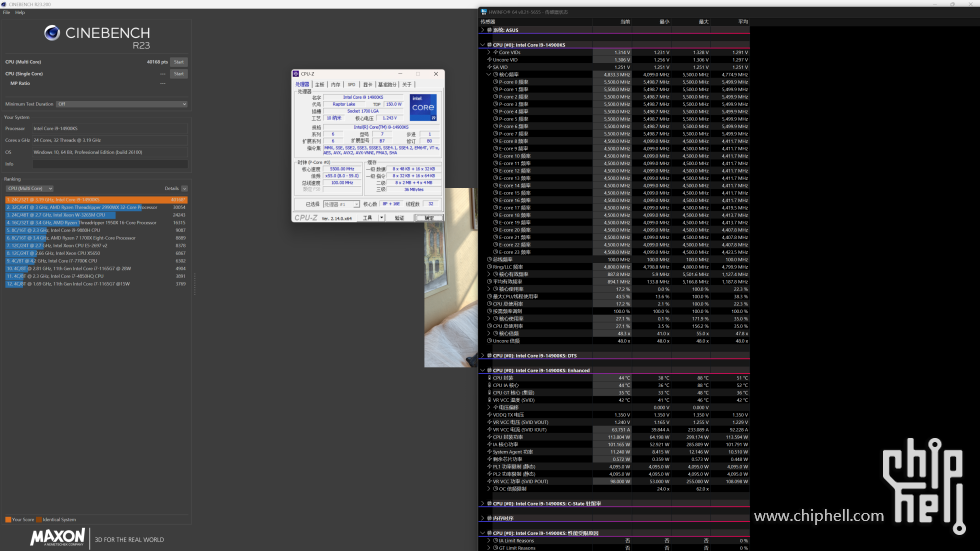Open the CPU-Z tools dropdown arrow
Viewport: 980px width, 551px height.
point(381,218)
